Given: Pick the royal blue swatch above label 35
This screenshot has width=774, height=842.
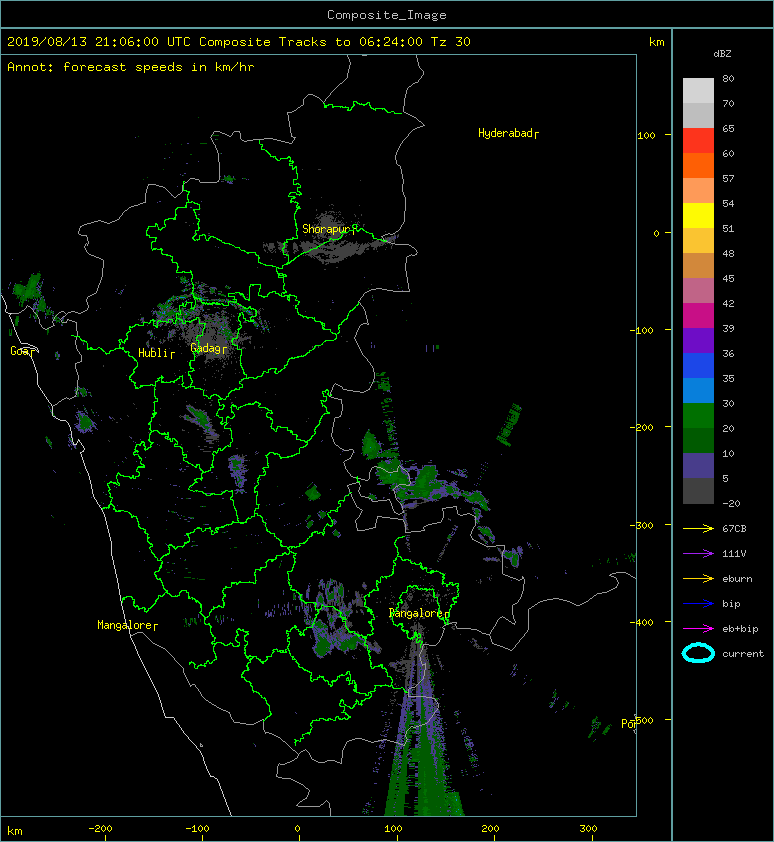Looking at the screenshot, I should coord(698,366).
